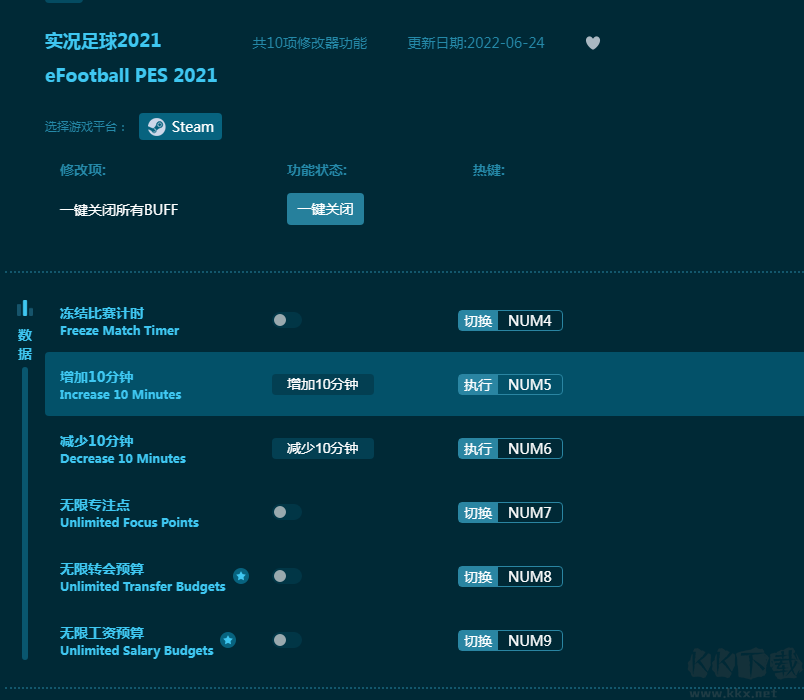Click the 减少10分钟 execute button

(322, 449)
